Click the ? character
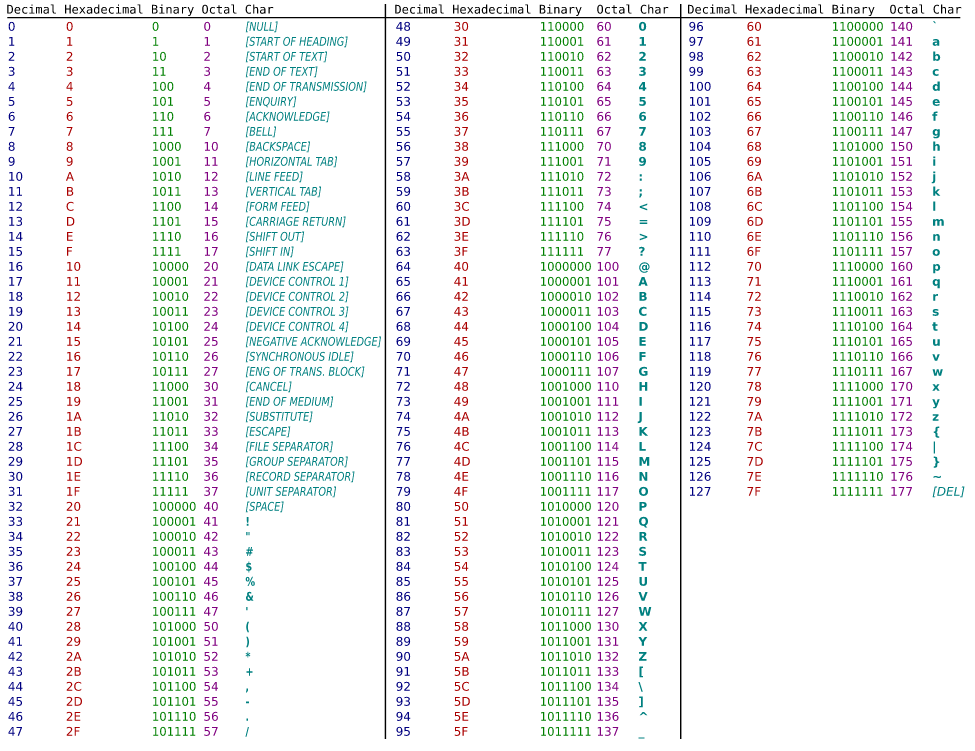This screenshot has width=975, height=751. [642, 252]
